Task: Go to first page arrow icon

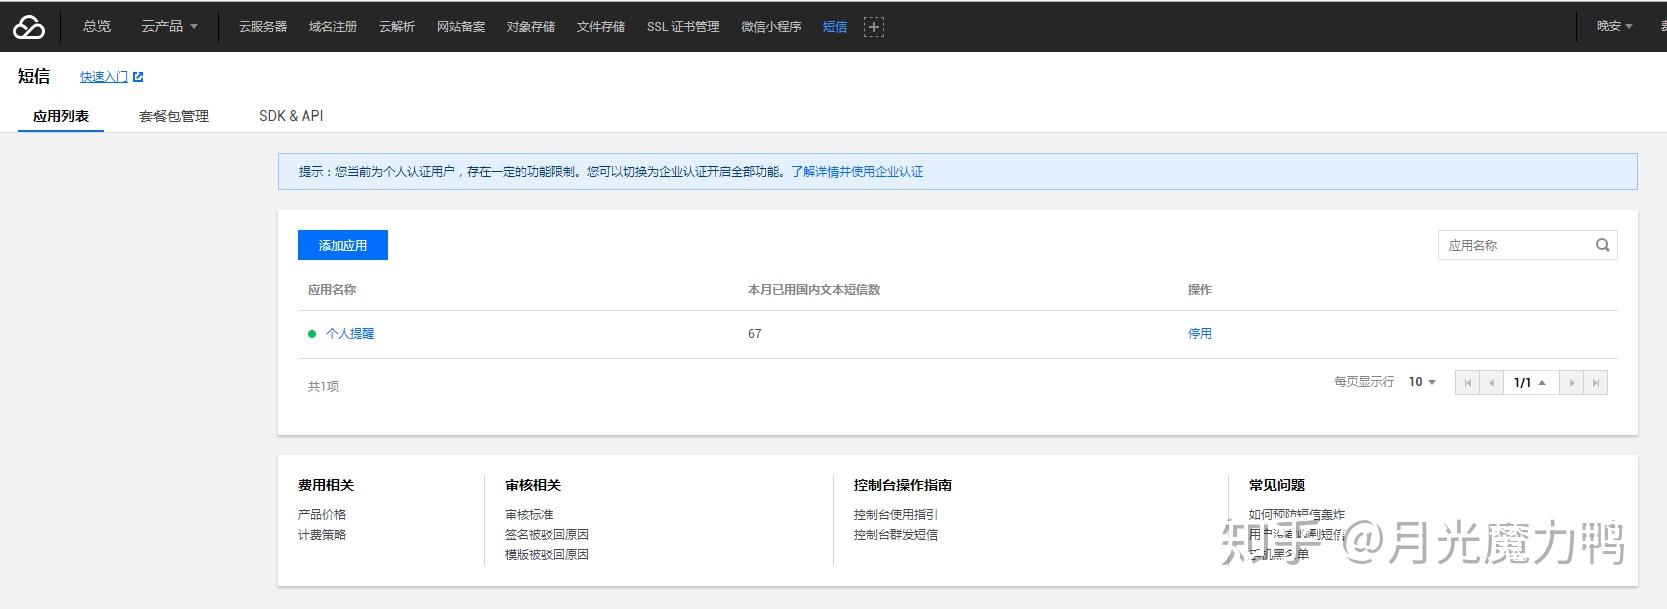Action: pos(1467,383)
